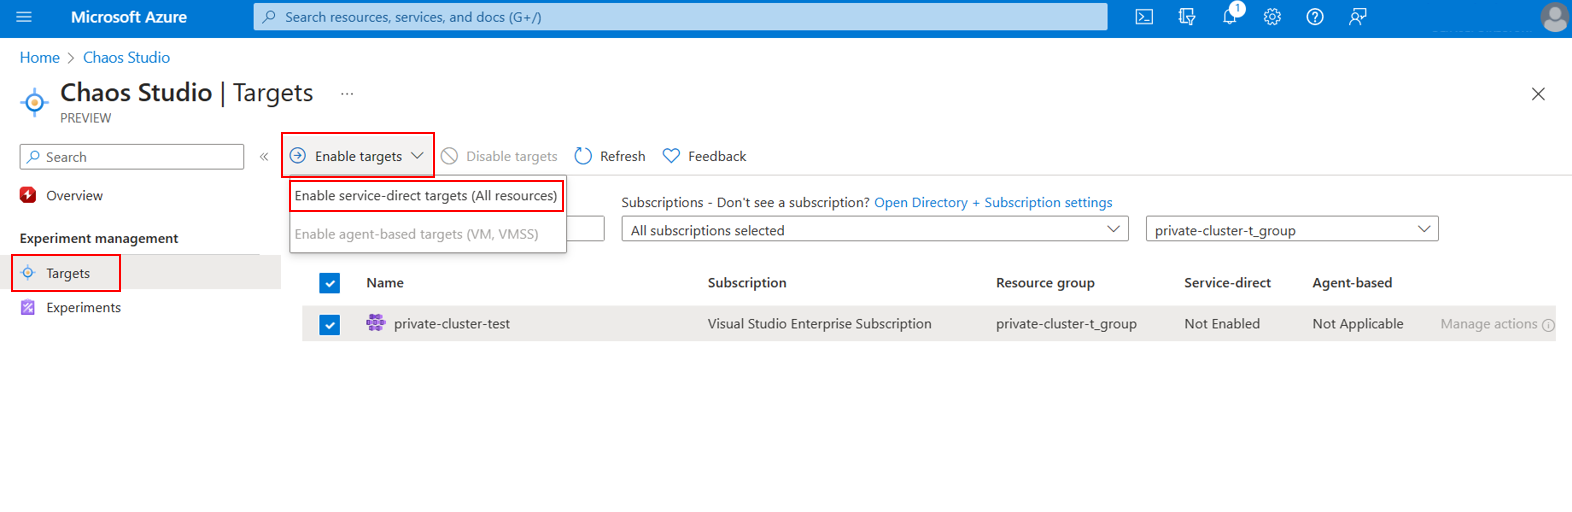The height and width of the screenshot is (512, 1572).
Task: Open Directory + Subscription settings link
Action: [993, 202]
